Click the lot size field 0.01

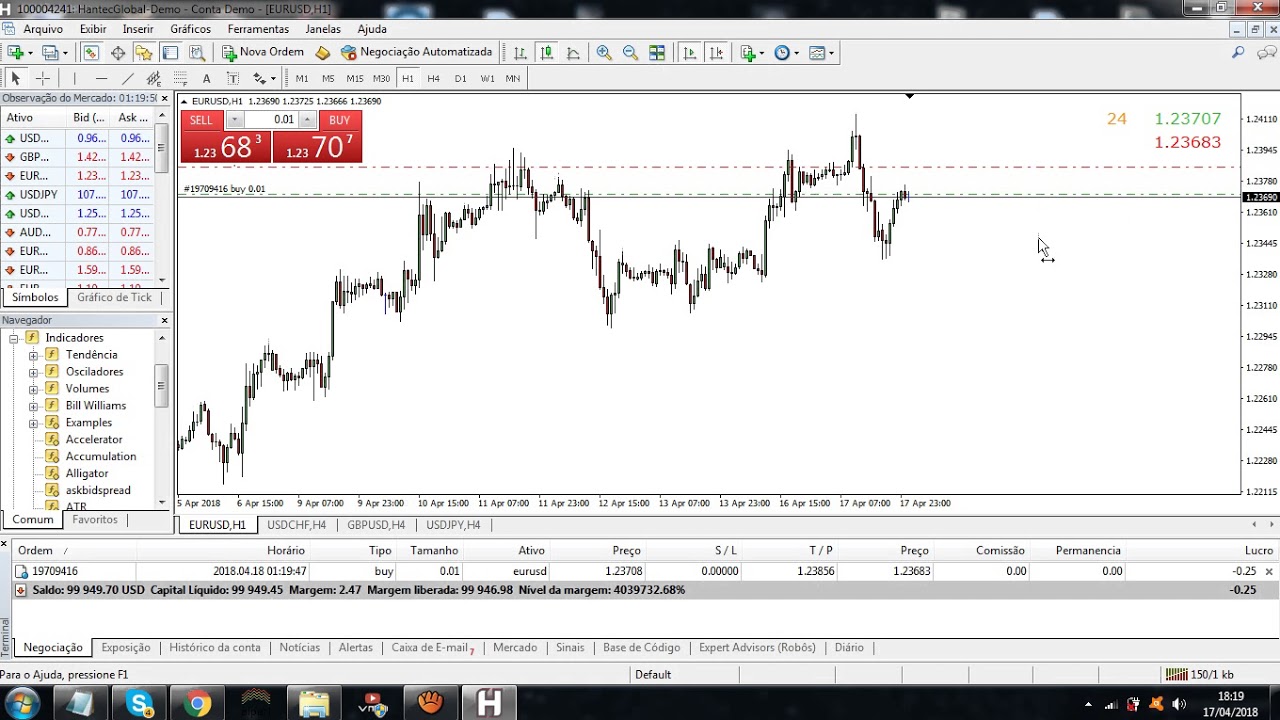pos(272,120)
